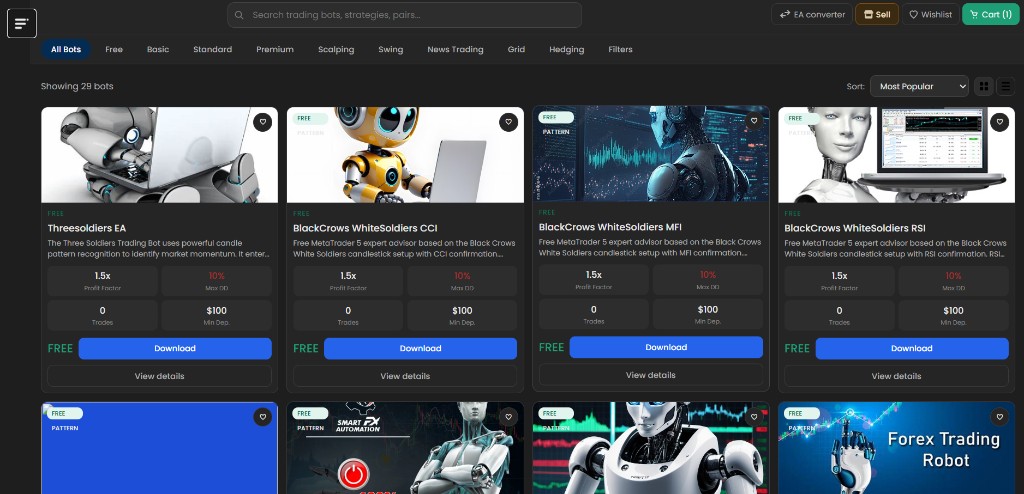Image resolution: width=1024 pixels, height=494 pixels.
Task: Toggle heart on solid blue thumbnail card
Action: (x=263, y=417)
